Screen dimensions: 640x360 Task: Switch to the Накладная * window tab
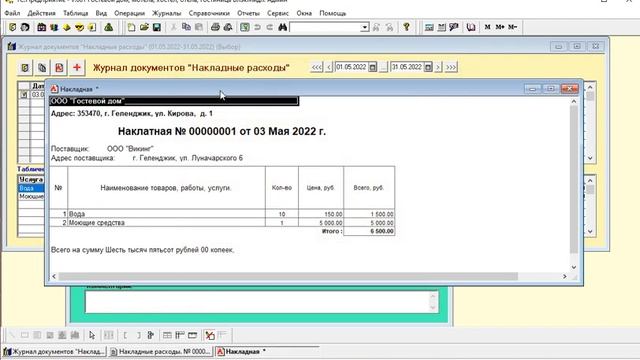266,351
